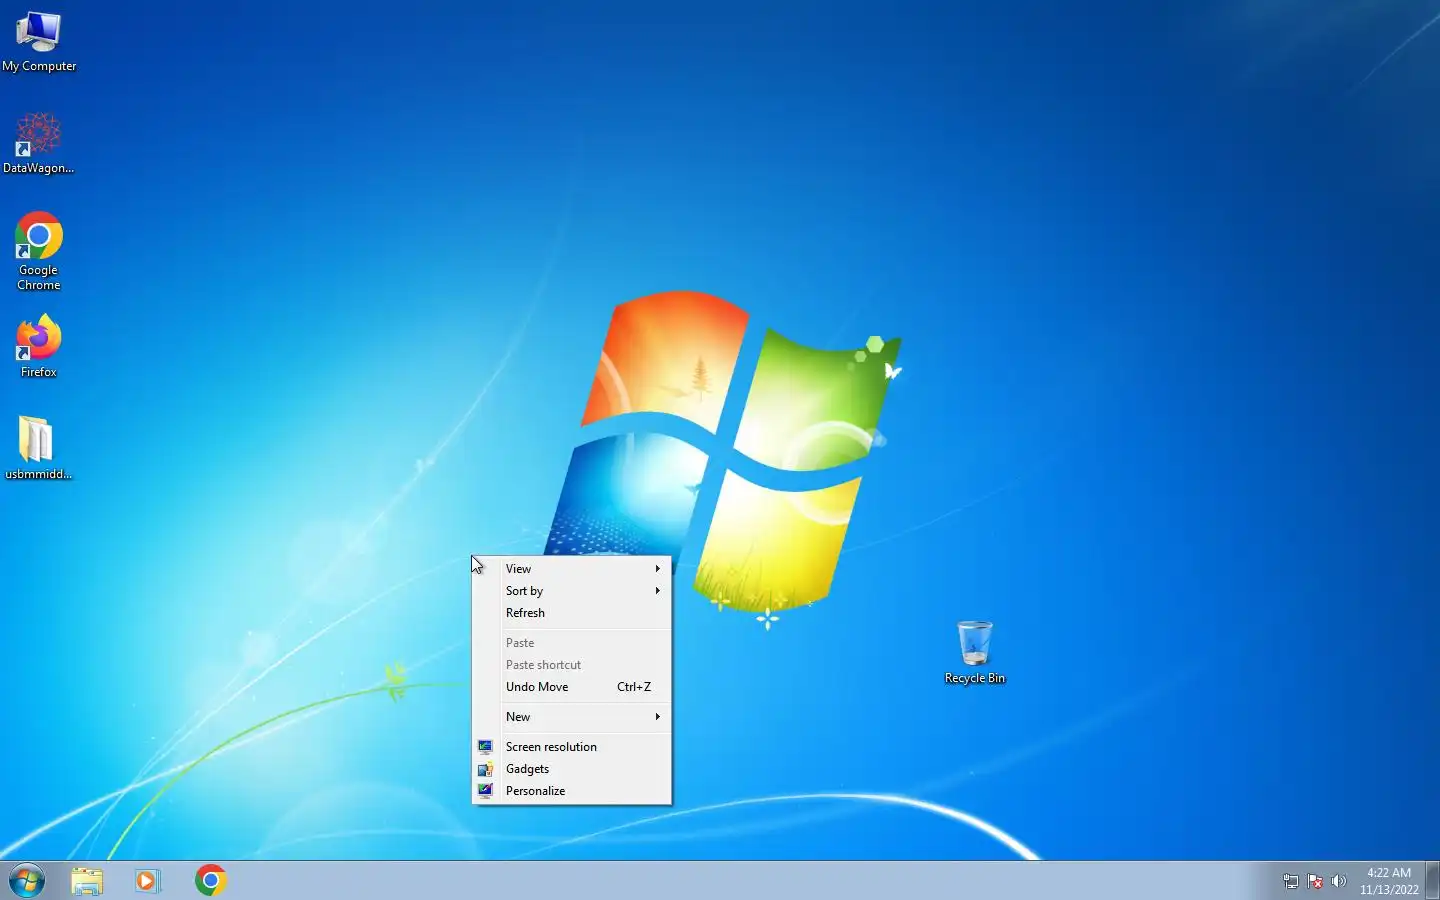
Task: Select the Firefox desktop shortcut
Action: click(39, 346)
